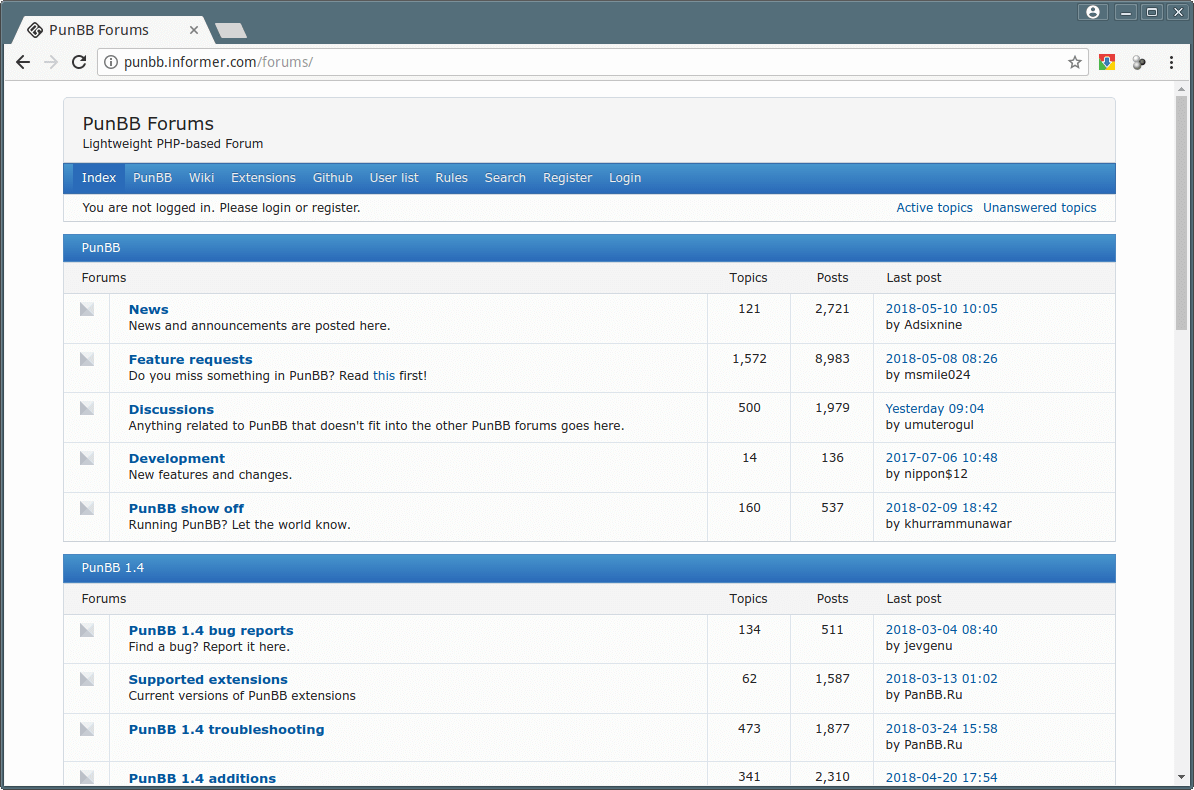Open the PunBB 1.4 bug reports forum
This screenshot has height=790, width=1194.
coord(210,630)
